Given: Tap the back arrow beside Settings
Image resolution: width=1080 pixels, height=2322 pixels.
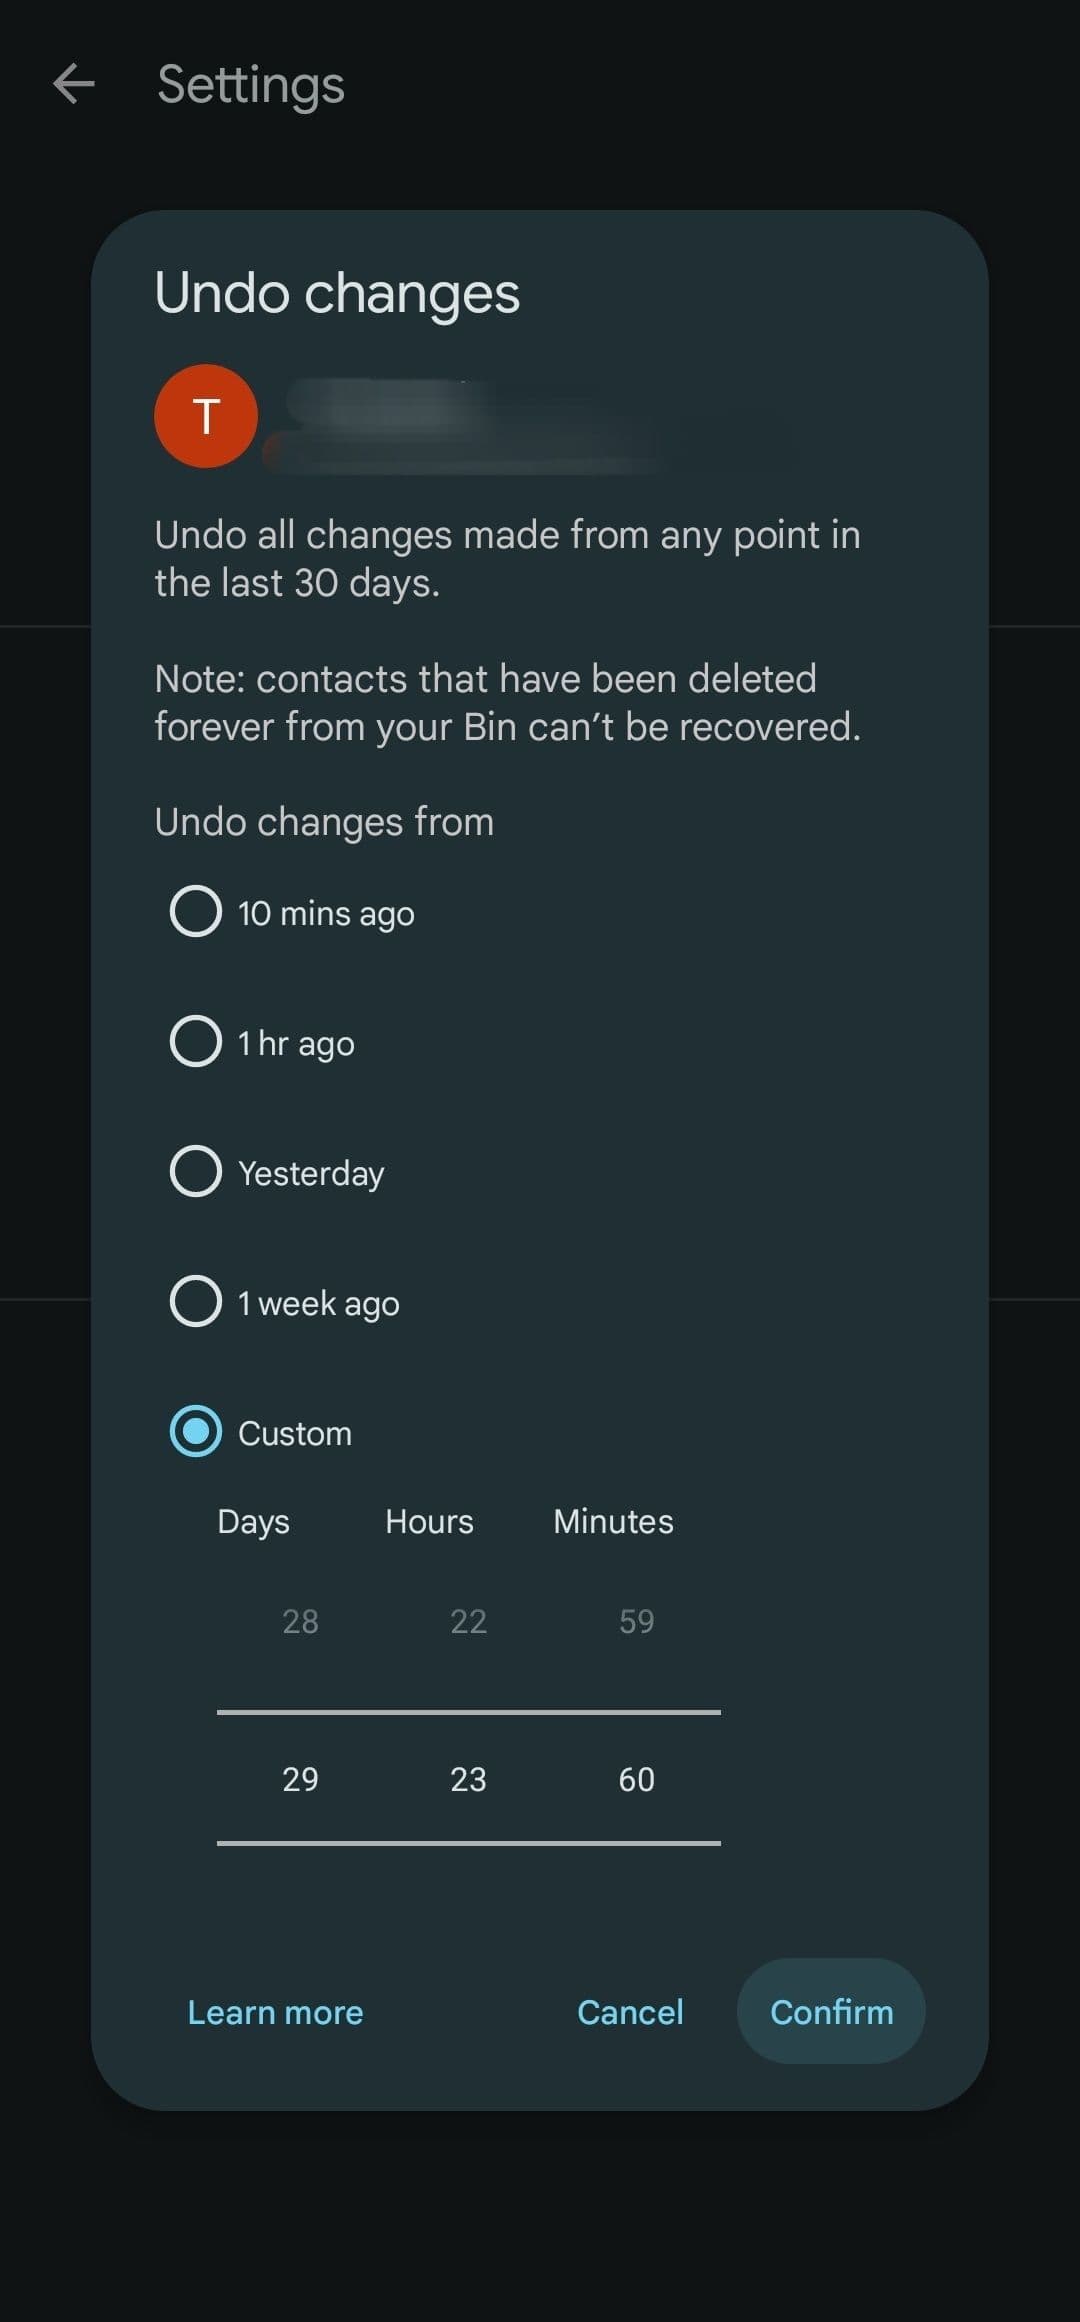Looking at the screenshot, I should (x=74, y=84).
